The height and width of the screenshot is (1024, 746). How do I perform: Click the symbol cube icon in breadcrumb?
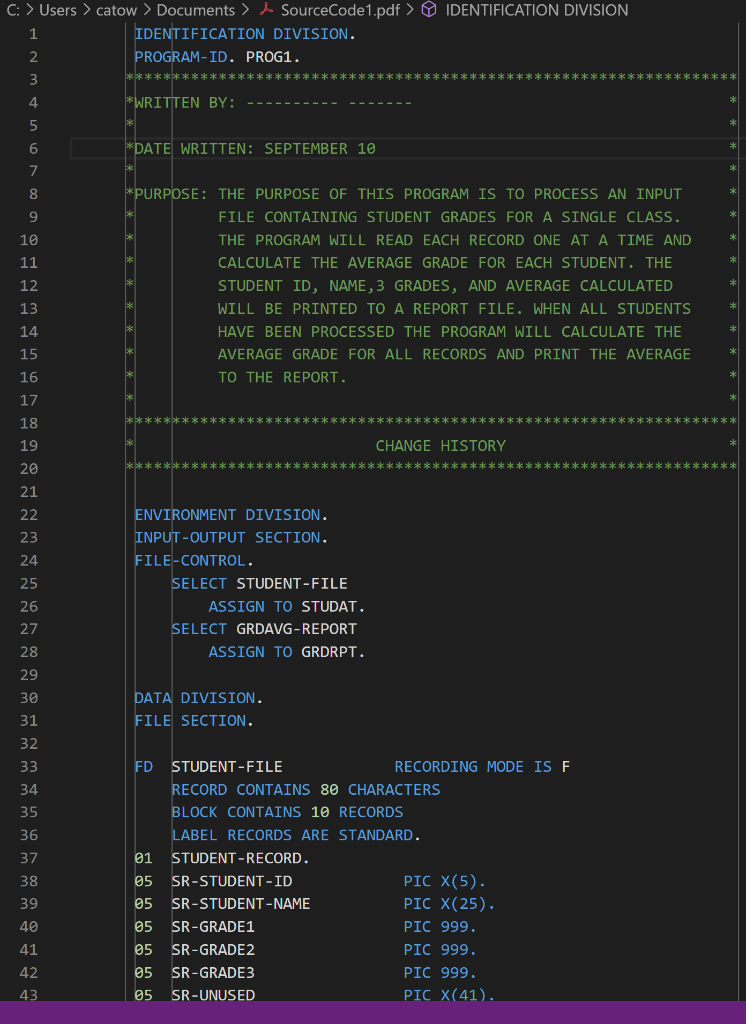point(429,9)
